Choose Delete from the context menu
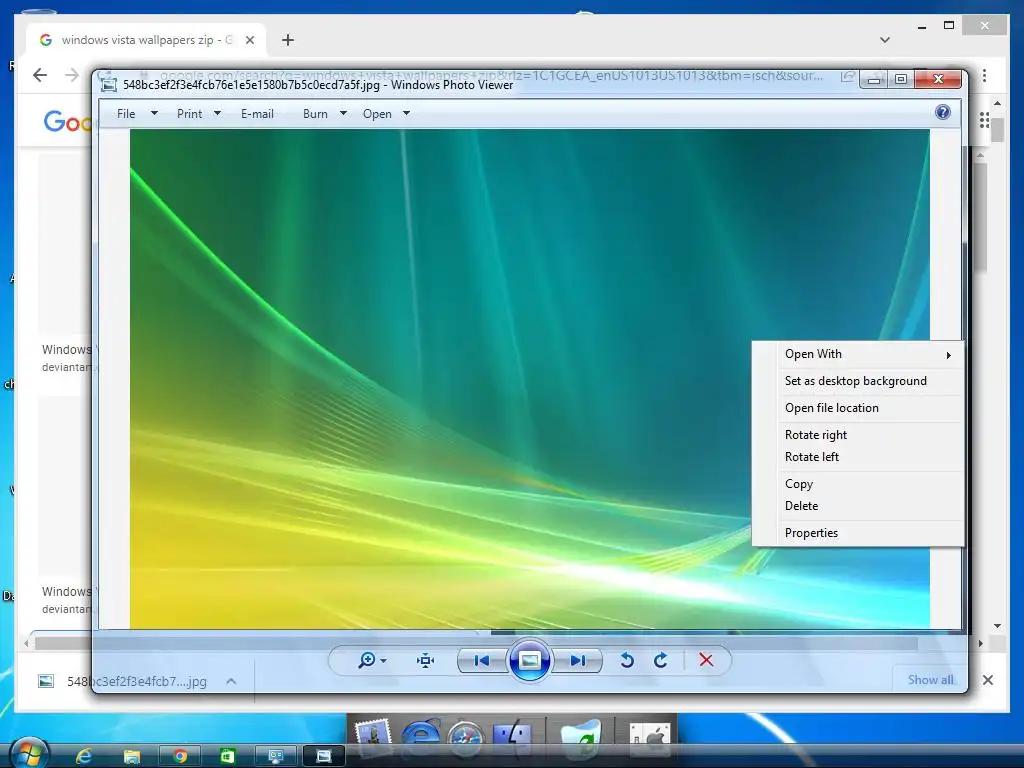1024x768 pixels. click(x=857, y=505)
